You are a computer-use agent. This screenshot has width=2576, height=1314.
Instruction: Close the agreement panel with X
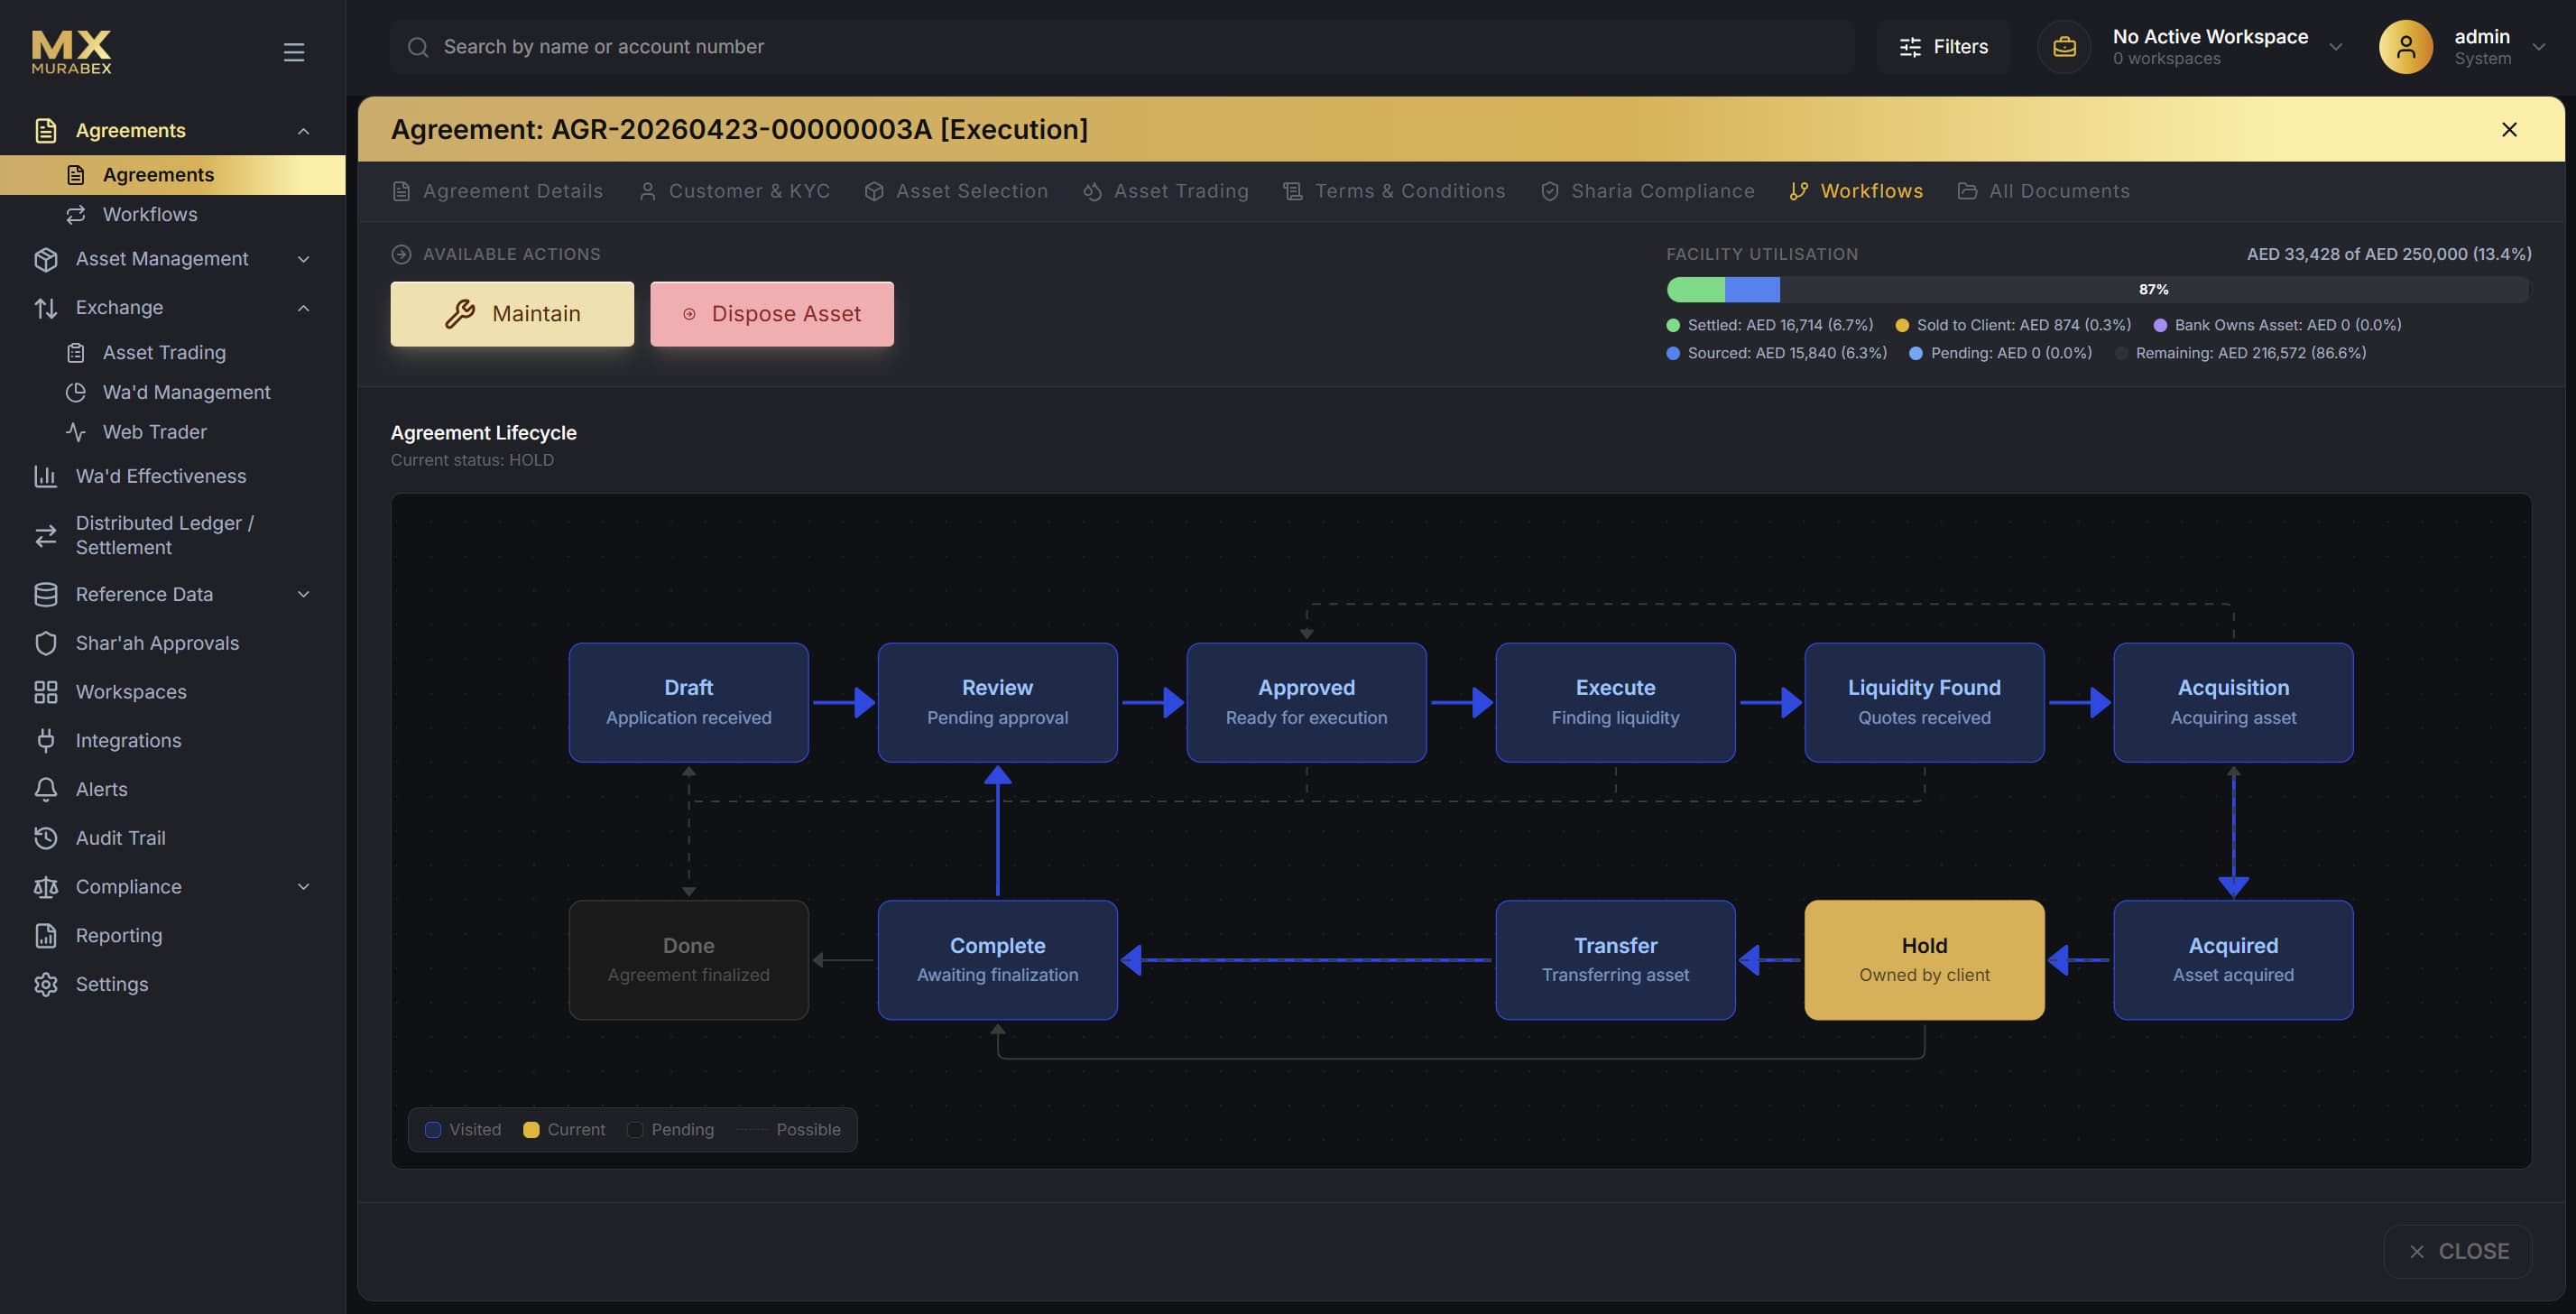2509,129
